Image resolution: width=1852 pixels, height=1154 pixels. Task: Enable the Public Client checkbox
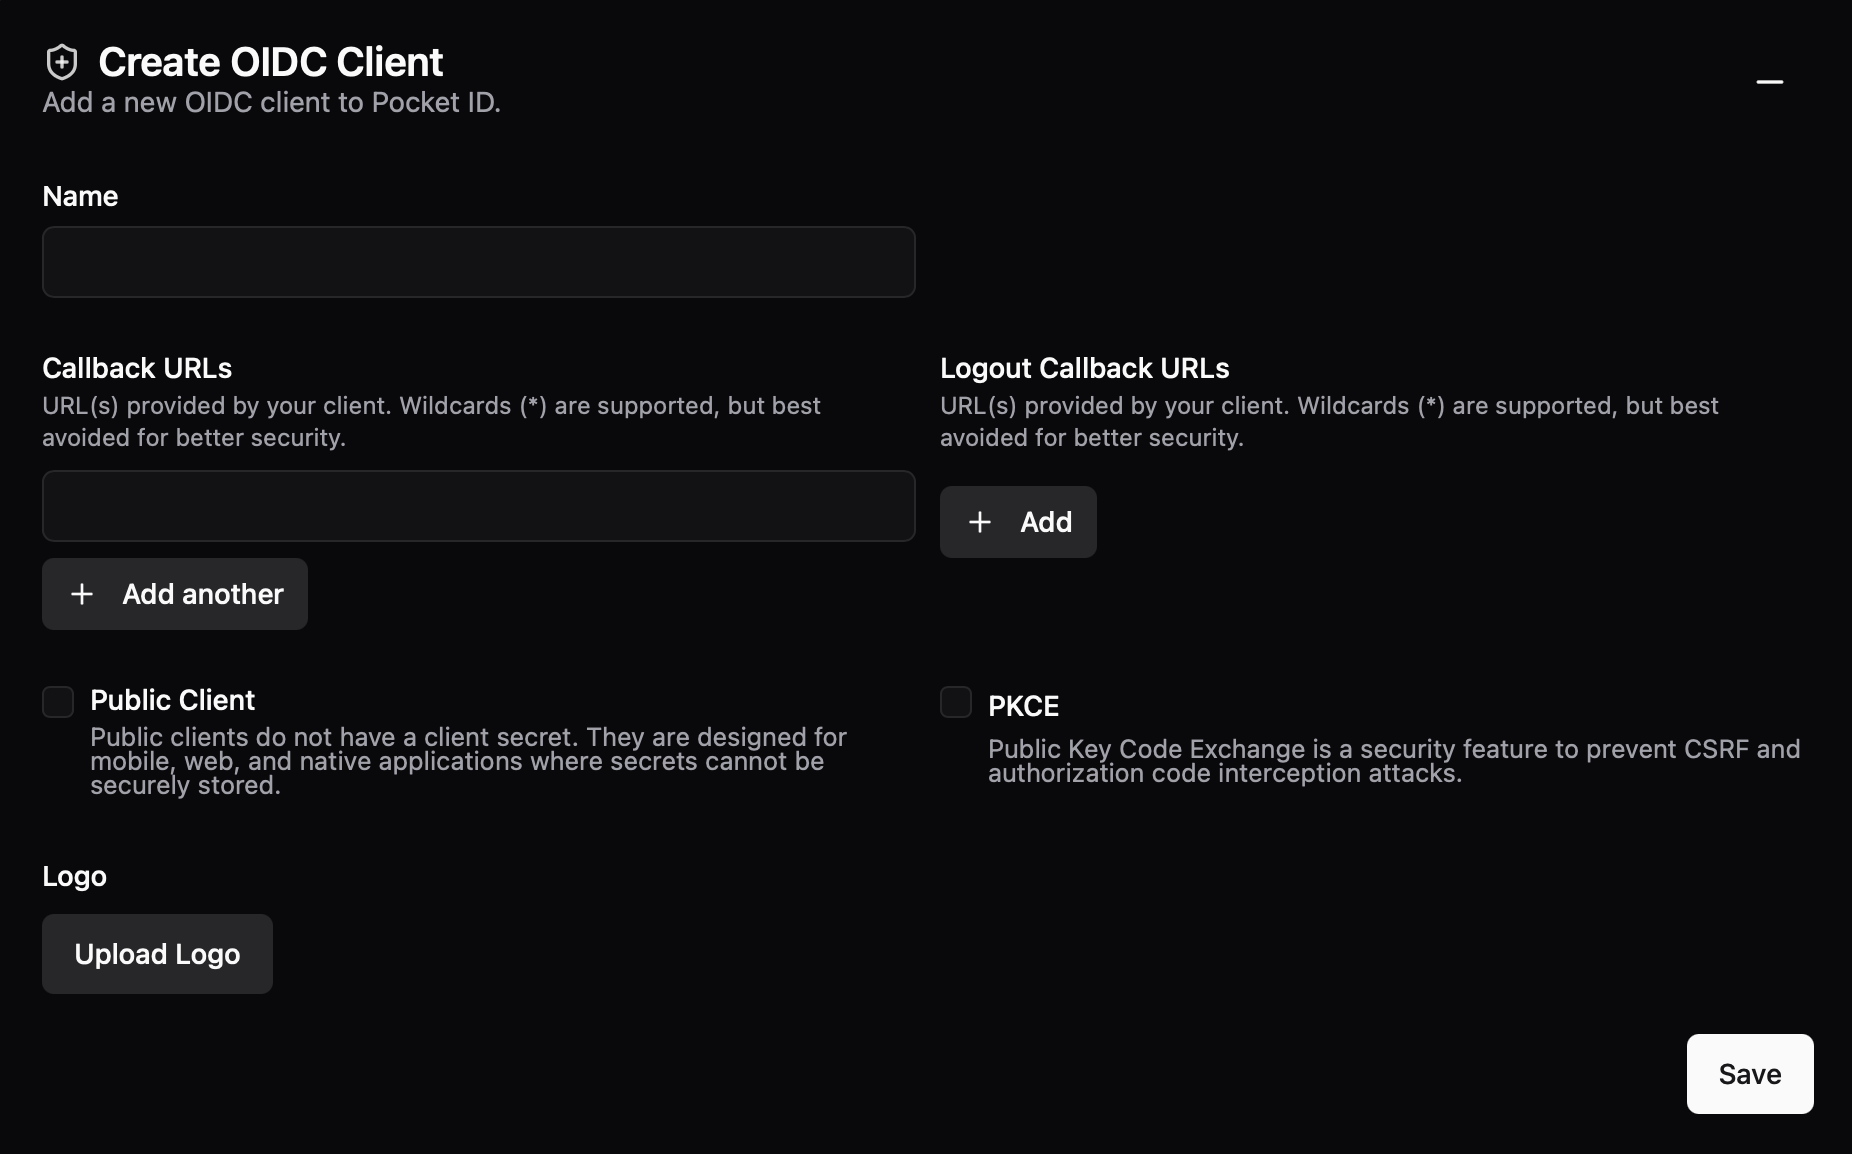pos(58,702)
